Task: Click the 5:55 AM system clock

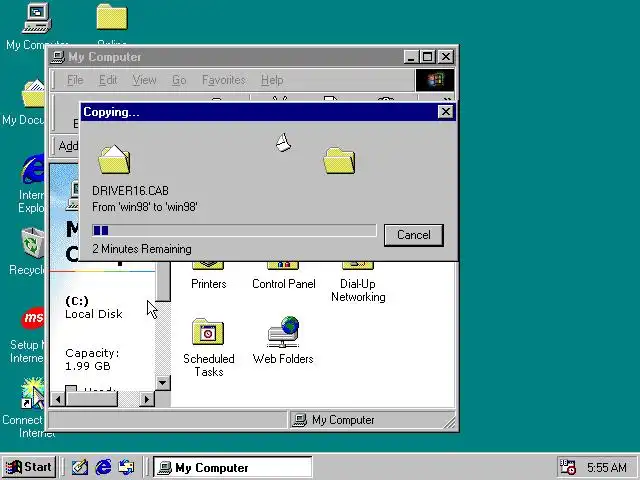Action: click(x=607, y=467)
